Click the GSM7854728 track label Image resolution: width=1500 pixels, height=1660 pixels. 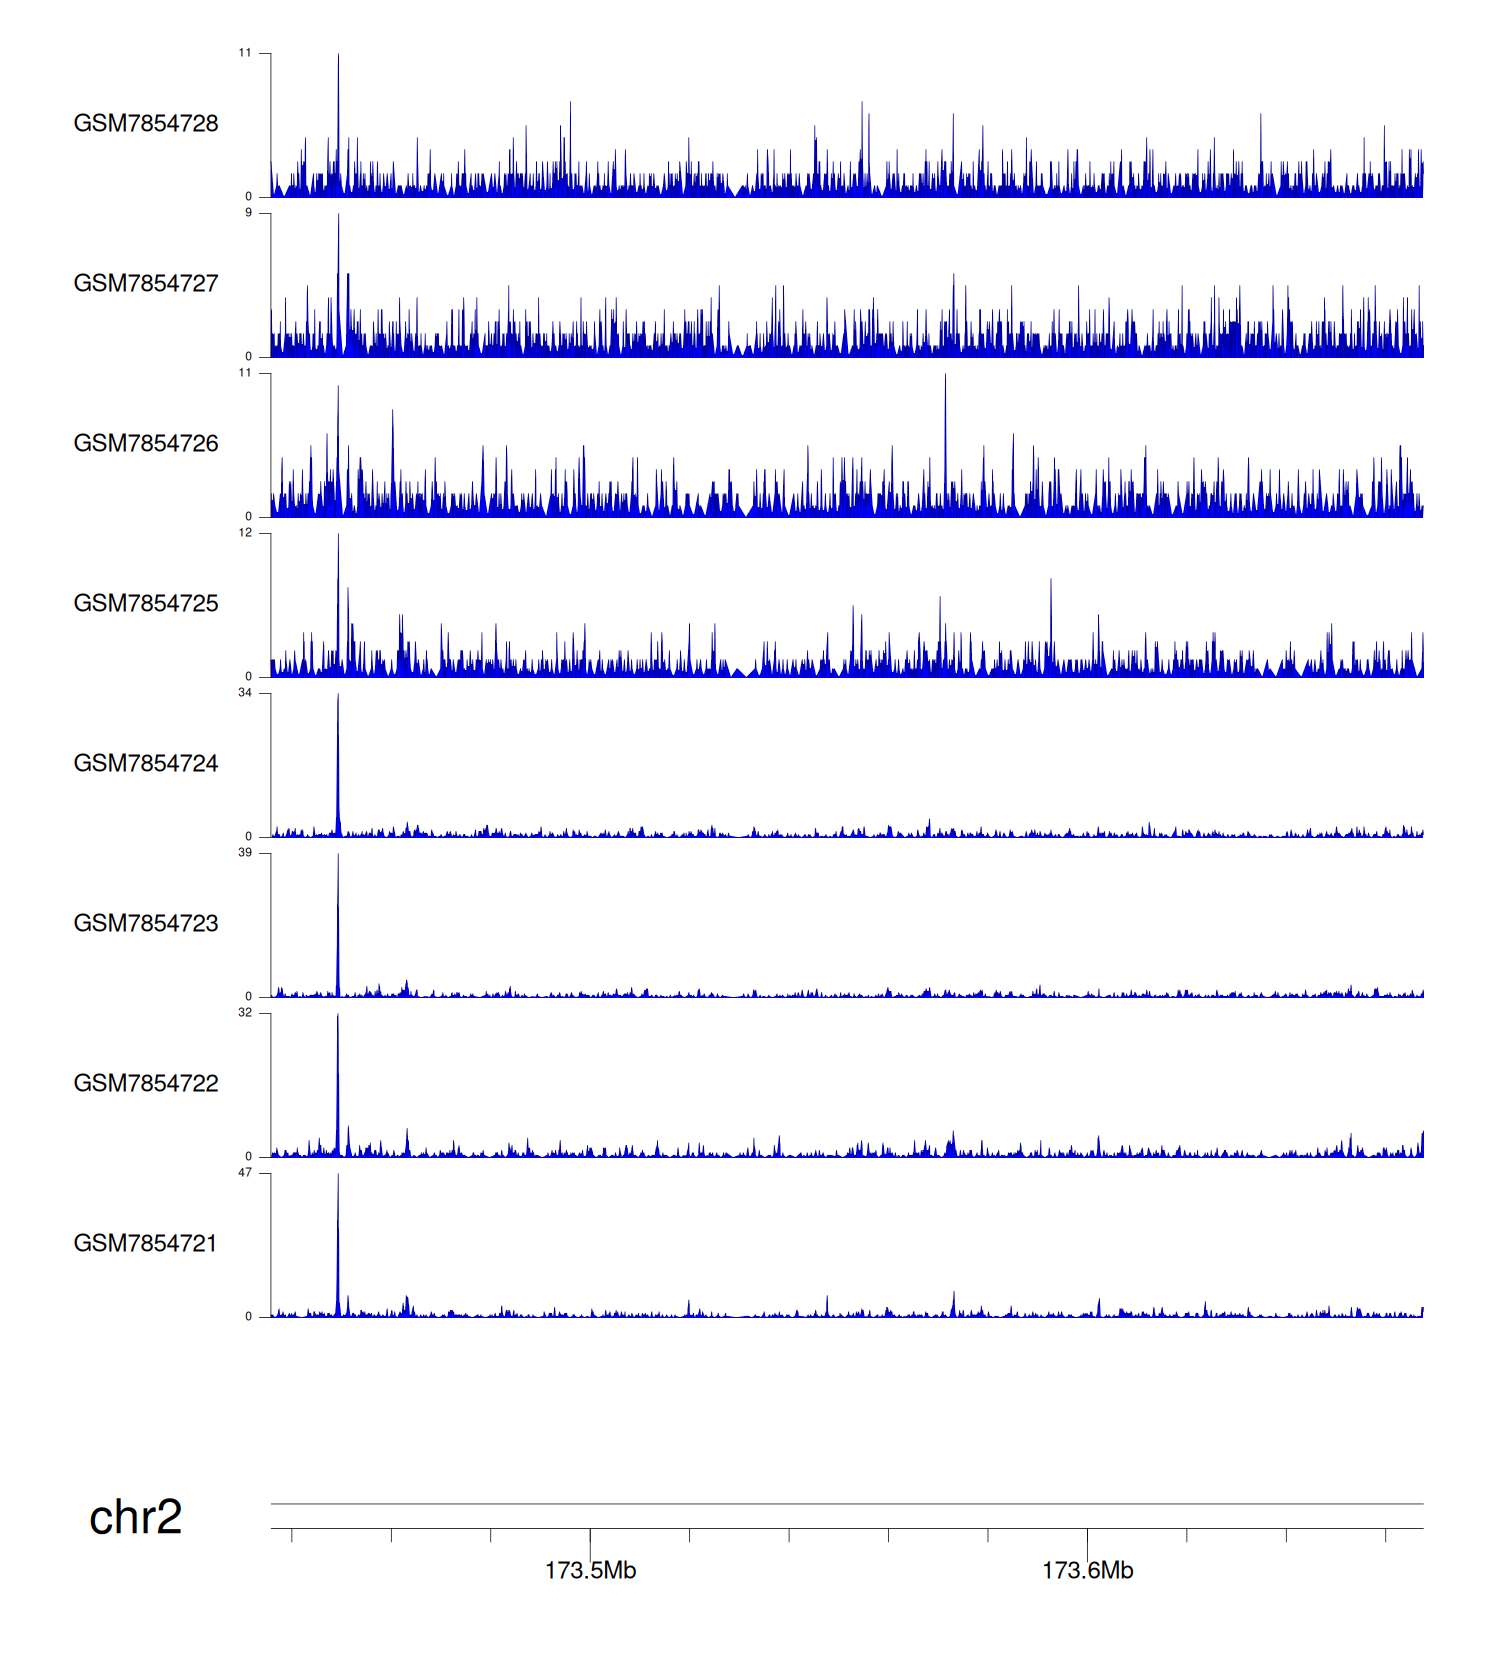[x=146, y=123]
